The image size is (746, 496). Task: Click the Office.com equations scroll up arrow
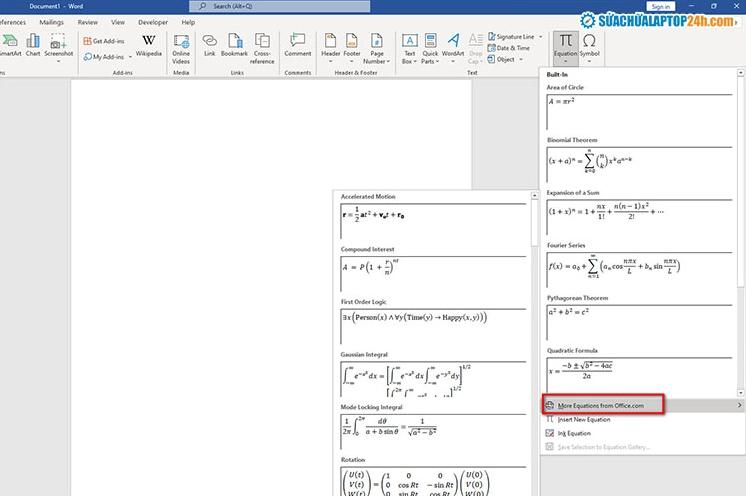(x=534, y=195)
